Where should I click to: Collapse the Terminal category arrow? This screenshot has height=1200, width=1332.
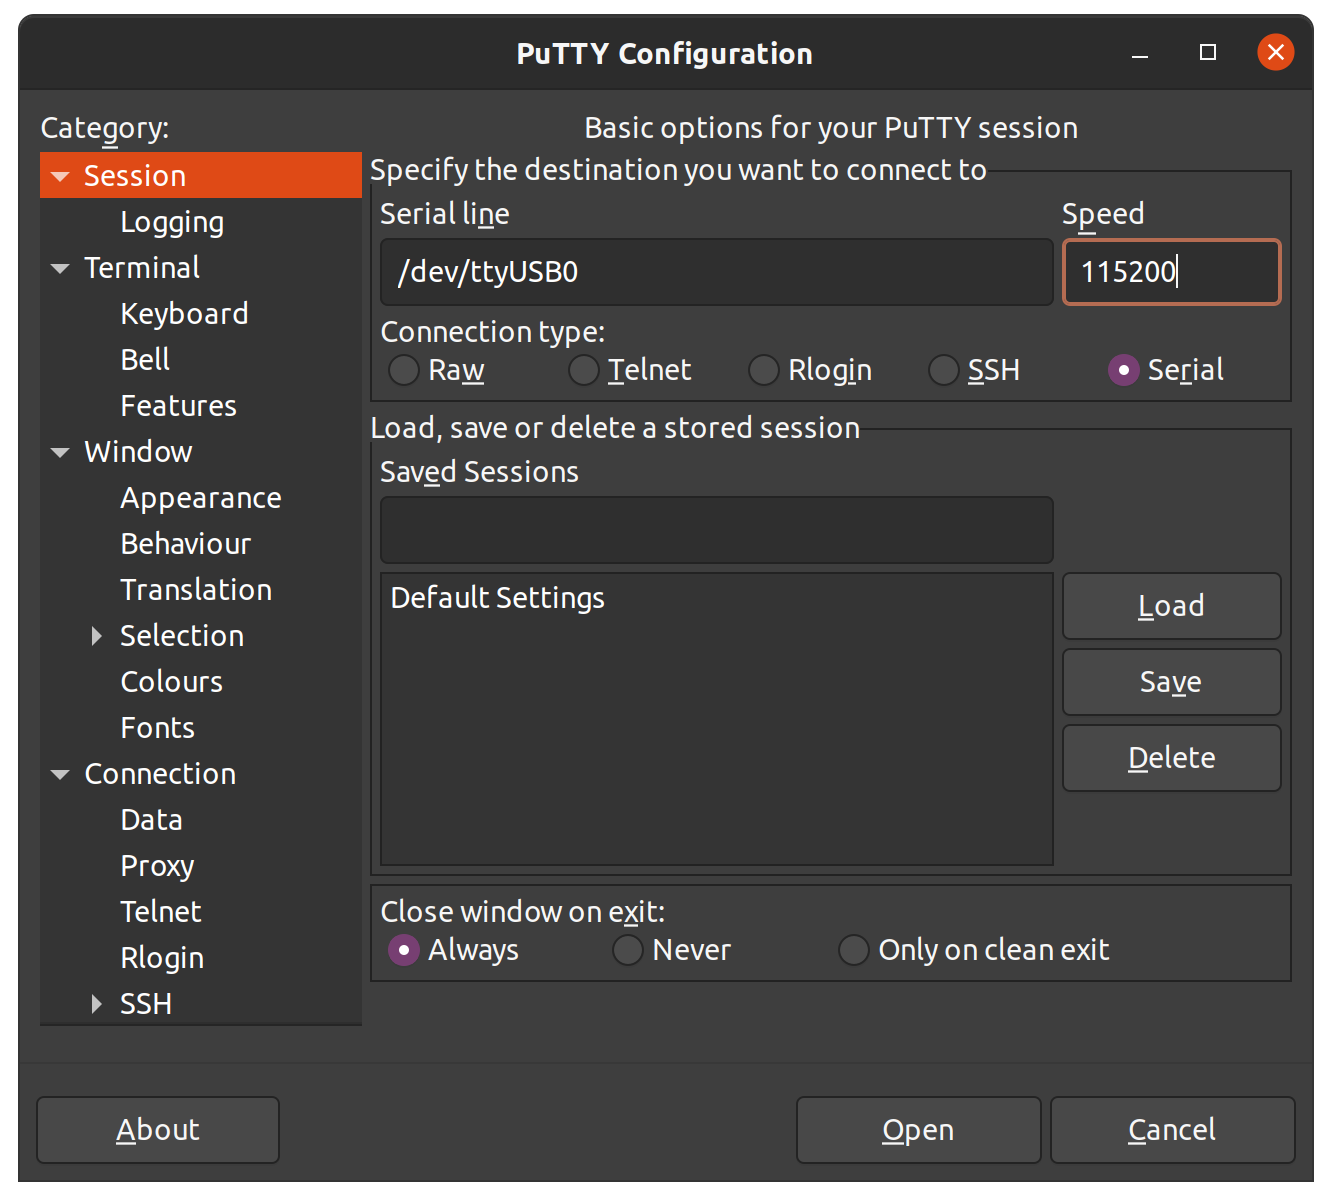(60, 268)
